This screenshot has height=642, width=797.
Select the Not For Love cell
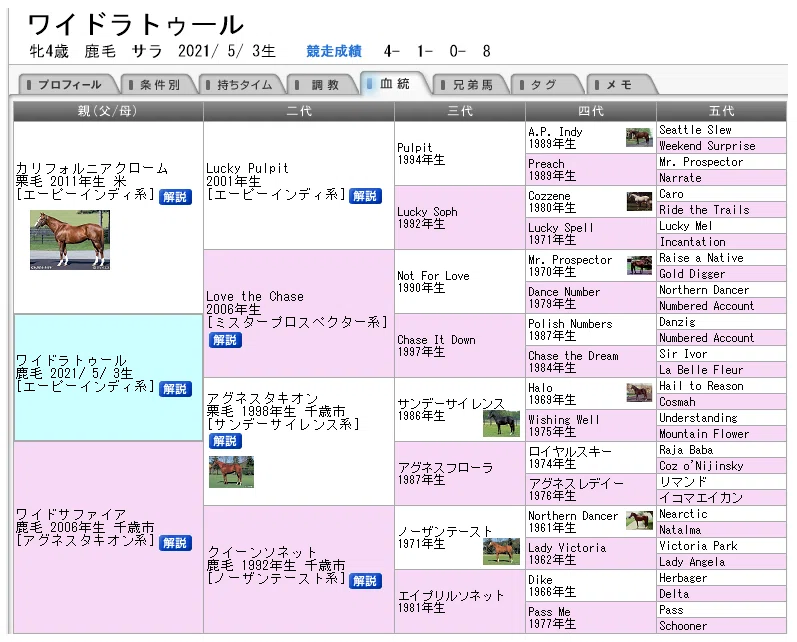click(x=460, y=282)
